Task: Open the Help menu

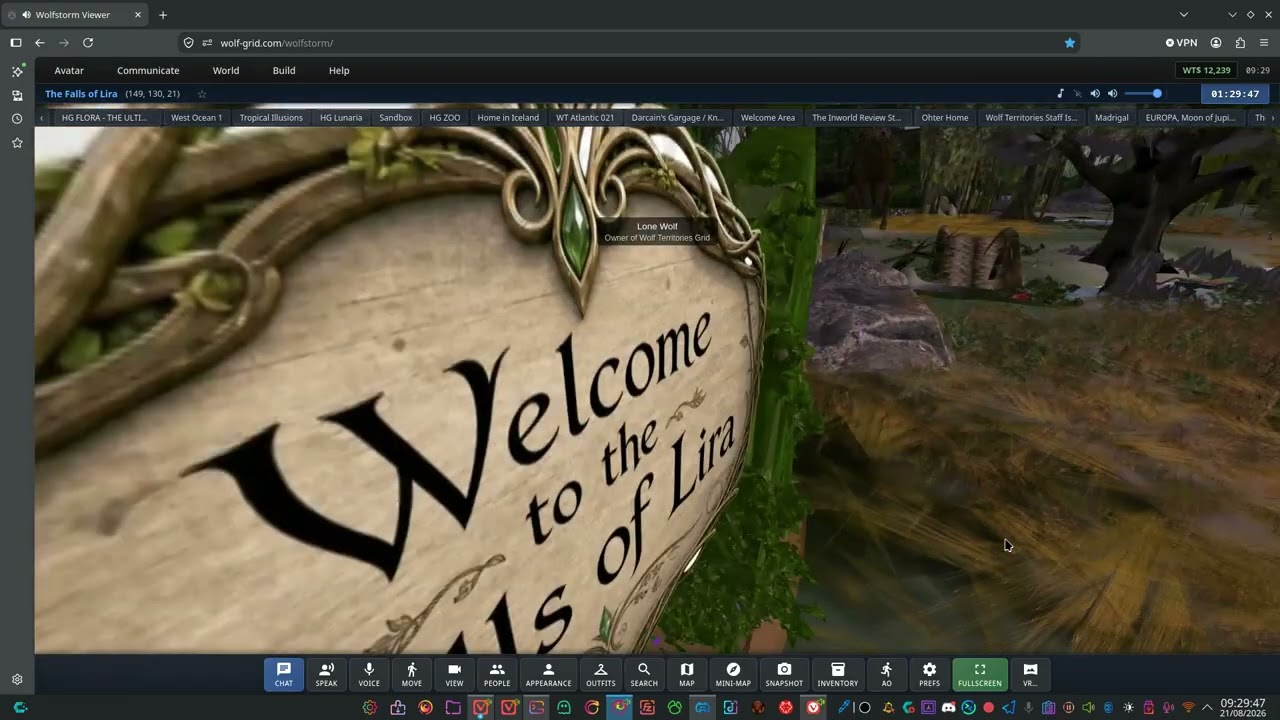Action: pos(339,71)
